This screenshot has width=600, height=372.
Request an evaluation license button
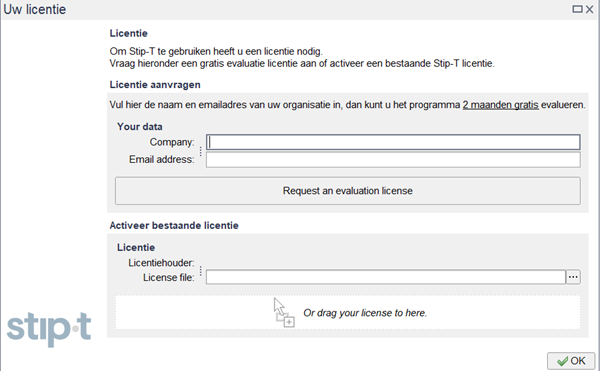pyautogui.click(x=347, y=191)
